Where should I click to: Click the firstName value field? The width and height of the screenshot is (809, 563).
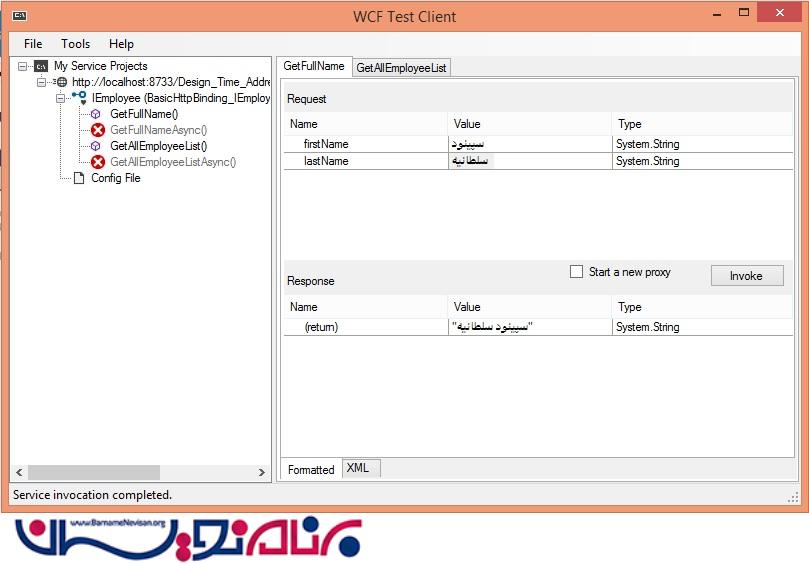[x=529, y=144]
